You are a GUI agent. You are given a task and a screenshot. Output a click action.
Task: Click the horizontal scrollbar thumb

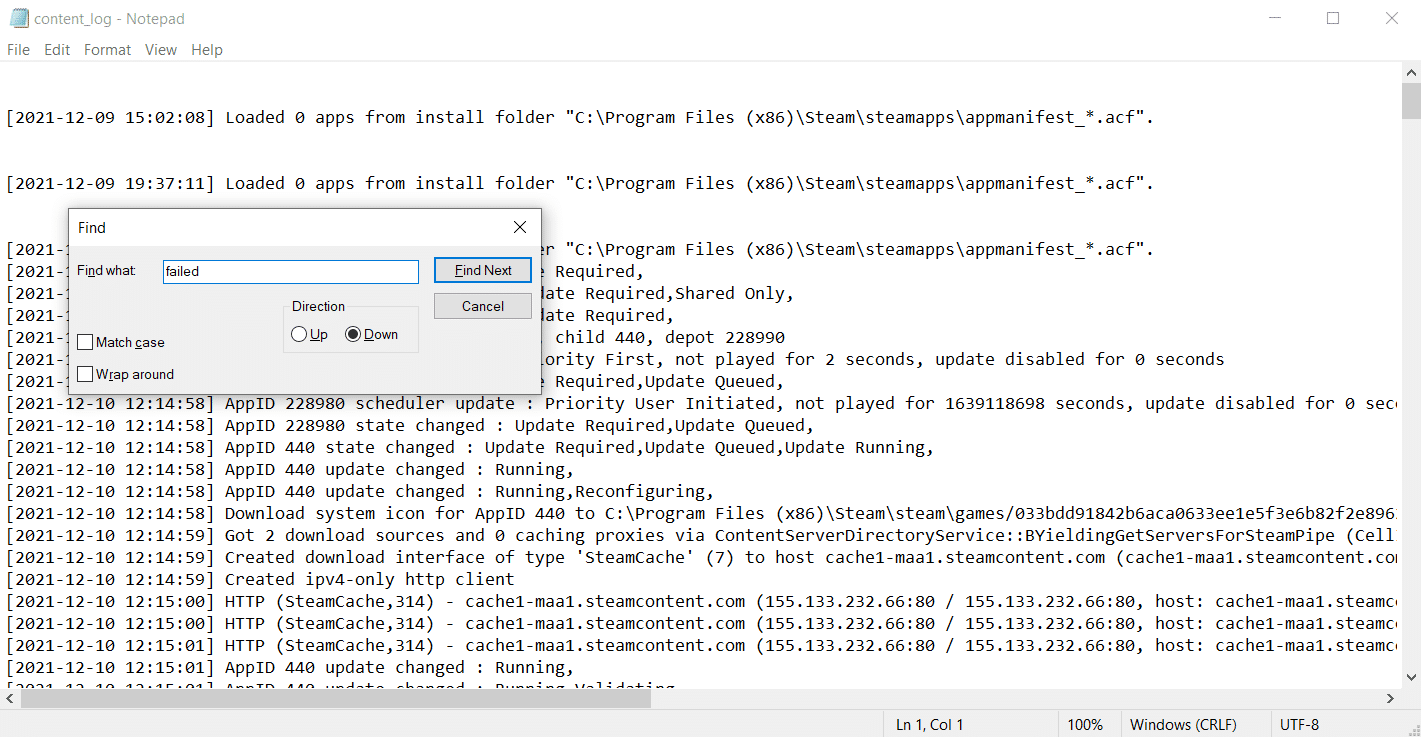pyautogui.click(x=335, y=699)
